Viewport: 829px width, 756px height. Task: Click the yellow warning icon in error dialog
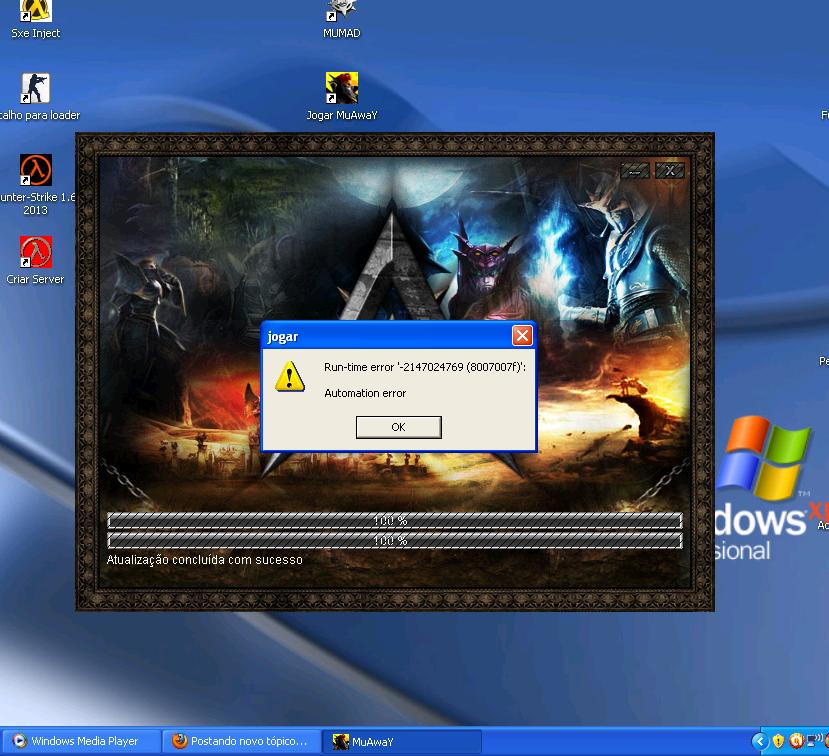point(290,376)
